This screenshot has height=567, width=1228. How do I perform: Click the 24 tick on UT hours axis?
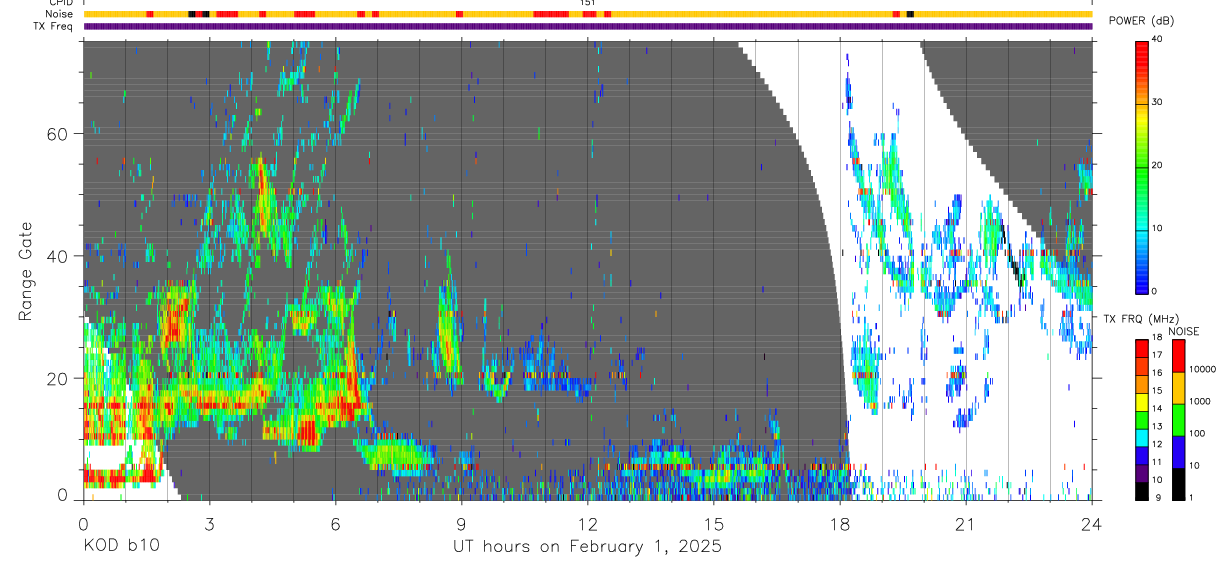pyautogui.click(x=1092, y=523)
